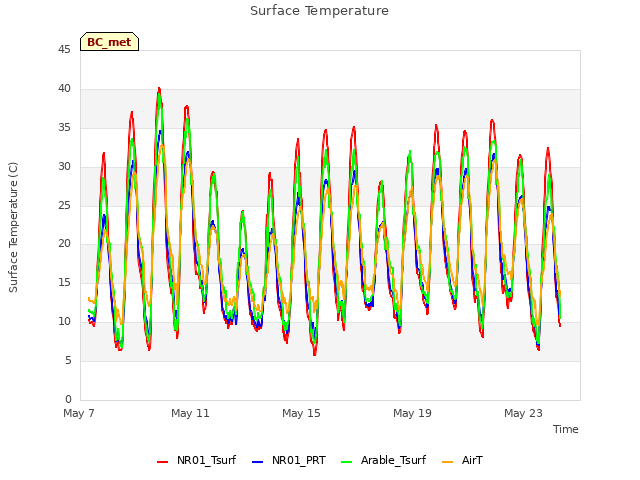This screenshot has width=640, height=480.
Task: Click the 0 y-axis tick label
Action: (68, 399)
